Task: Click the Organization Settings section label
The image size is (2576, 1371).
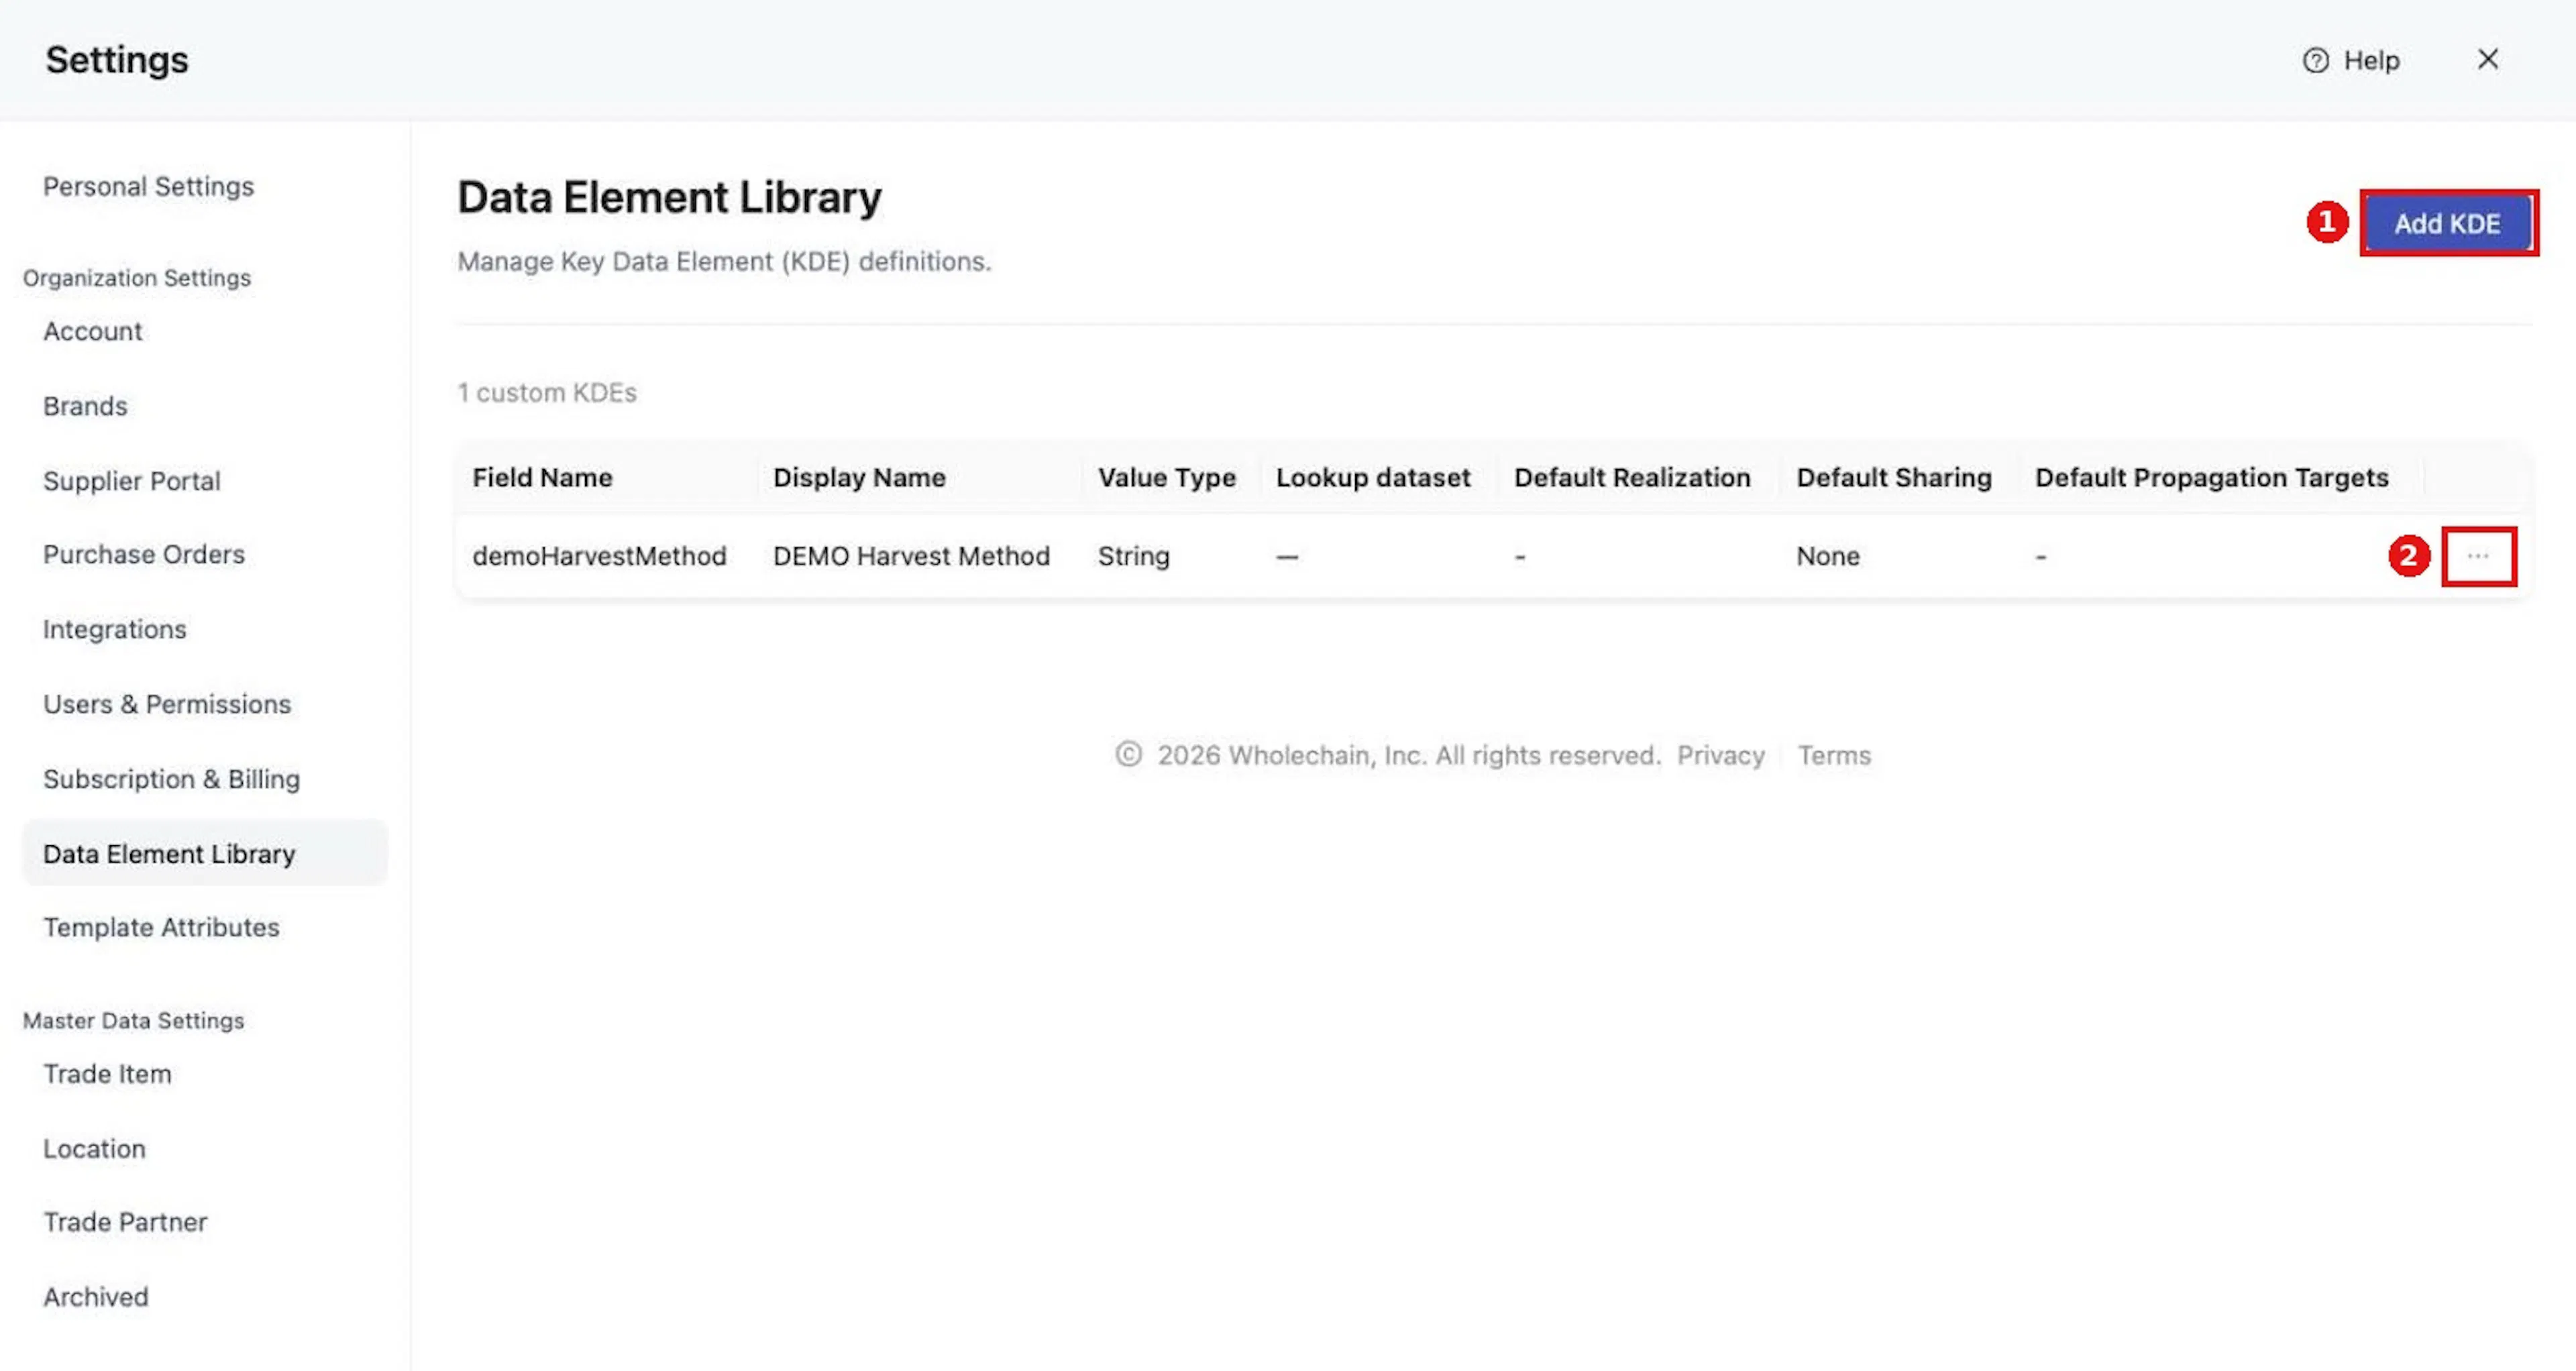Action: point(137,278)
